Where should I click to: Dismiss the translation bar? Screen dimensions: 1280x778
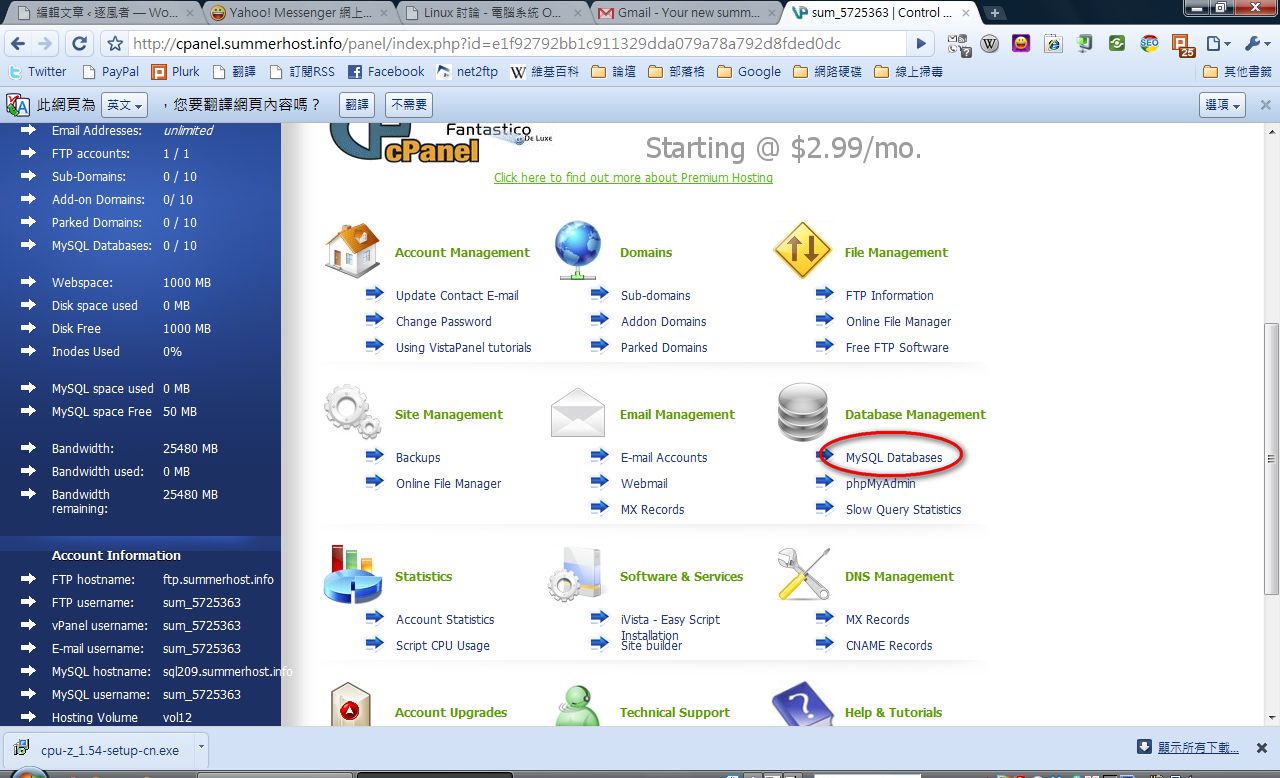pos(1265,105)
